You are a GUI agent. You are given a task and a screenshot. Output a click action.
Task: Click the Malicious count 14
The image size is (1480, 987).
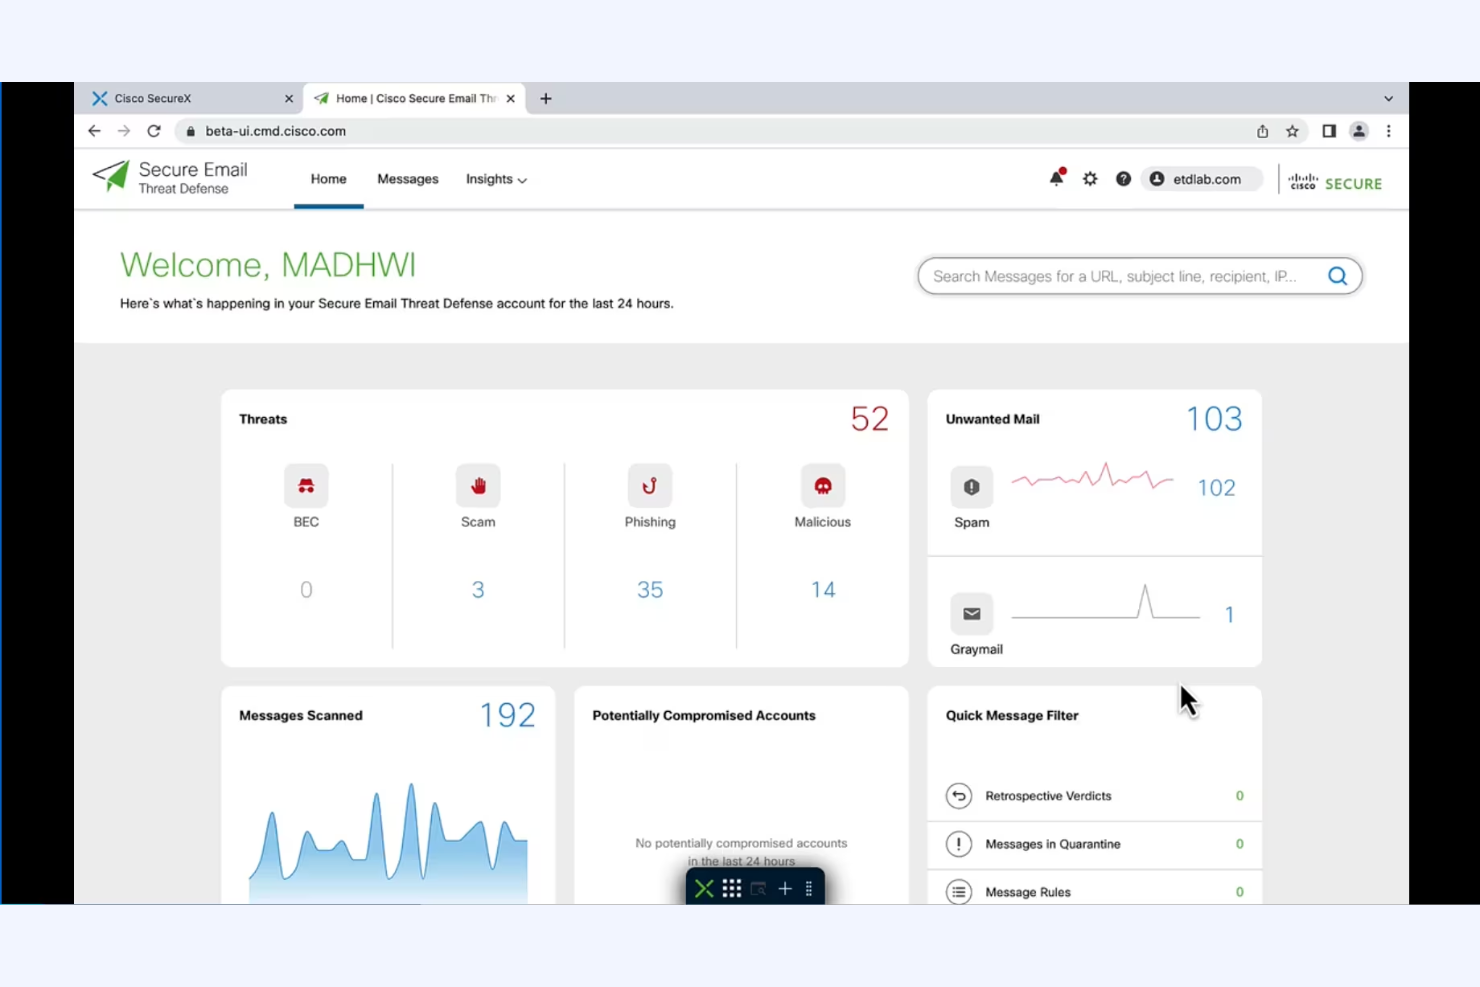823,590
